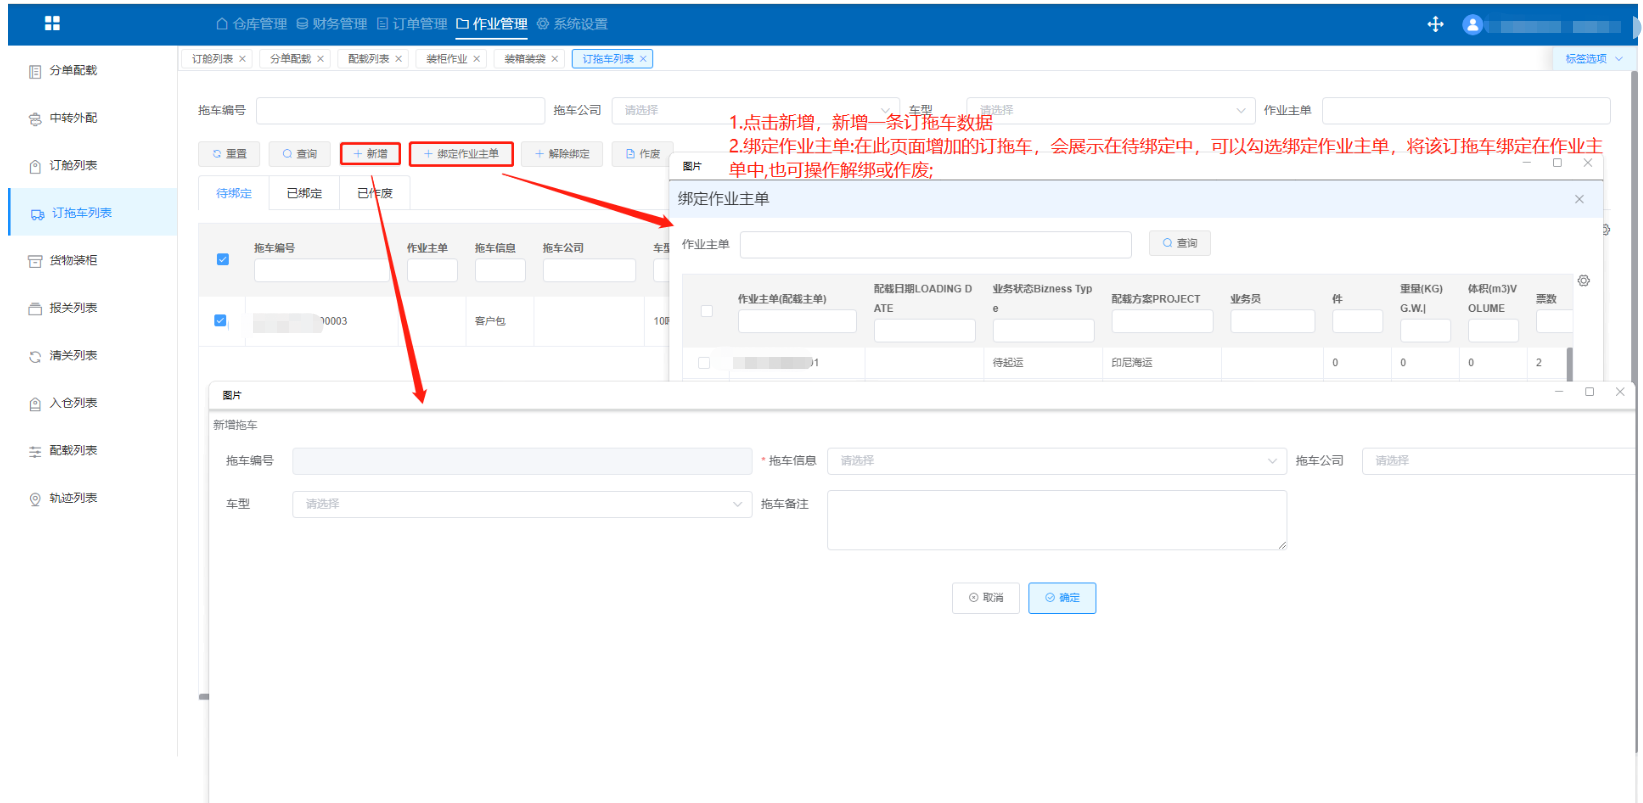
Task: Close the 绑定作业主单 dialog with X
Action: (x=1579, y=199)
